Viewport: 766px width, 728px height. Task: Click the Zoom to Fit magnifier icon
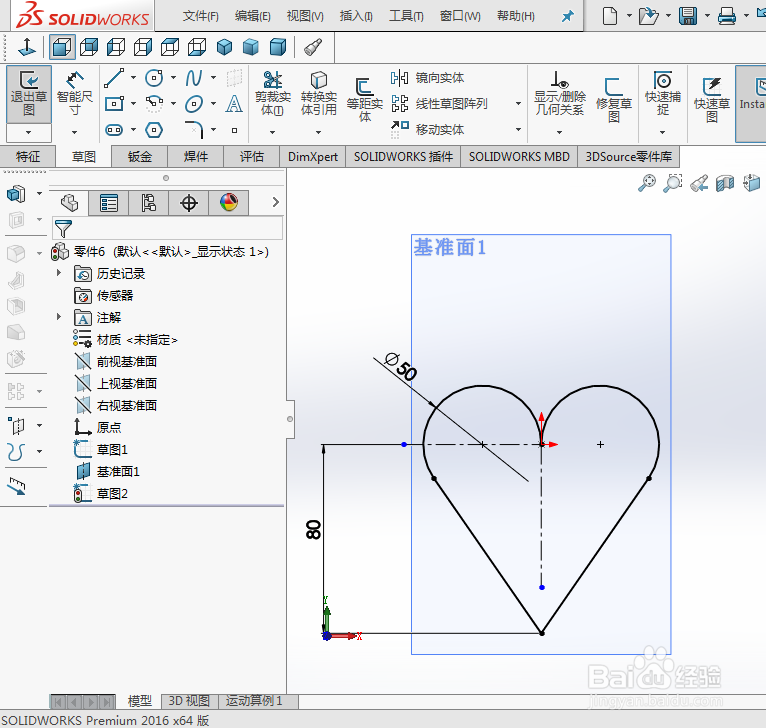point(647,183)
